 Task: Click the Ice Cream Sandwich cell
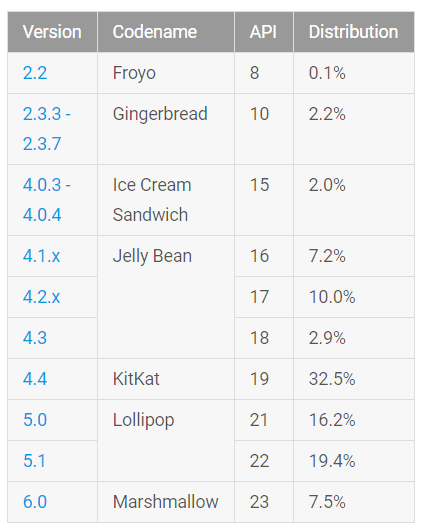coord(166,200)
